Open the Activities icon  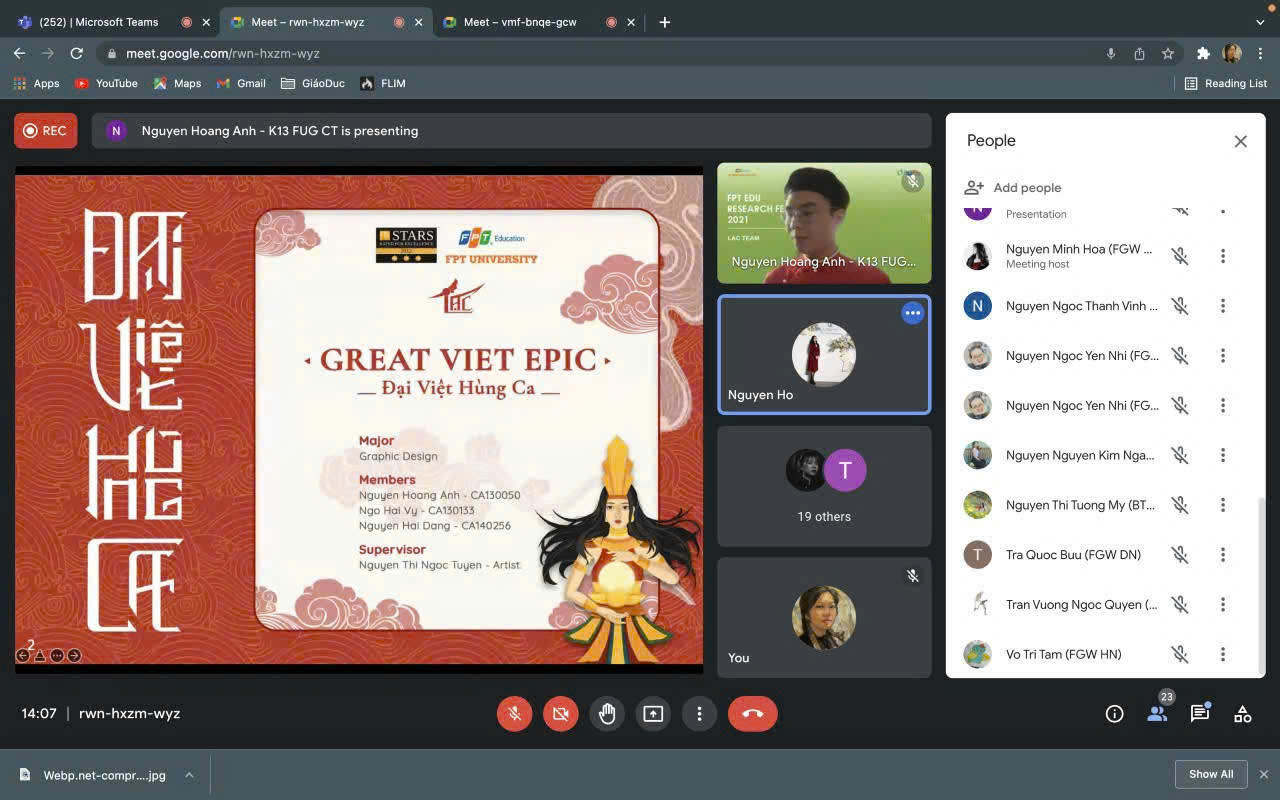[x=1243, y=714]
